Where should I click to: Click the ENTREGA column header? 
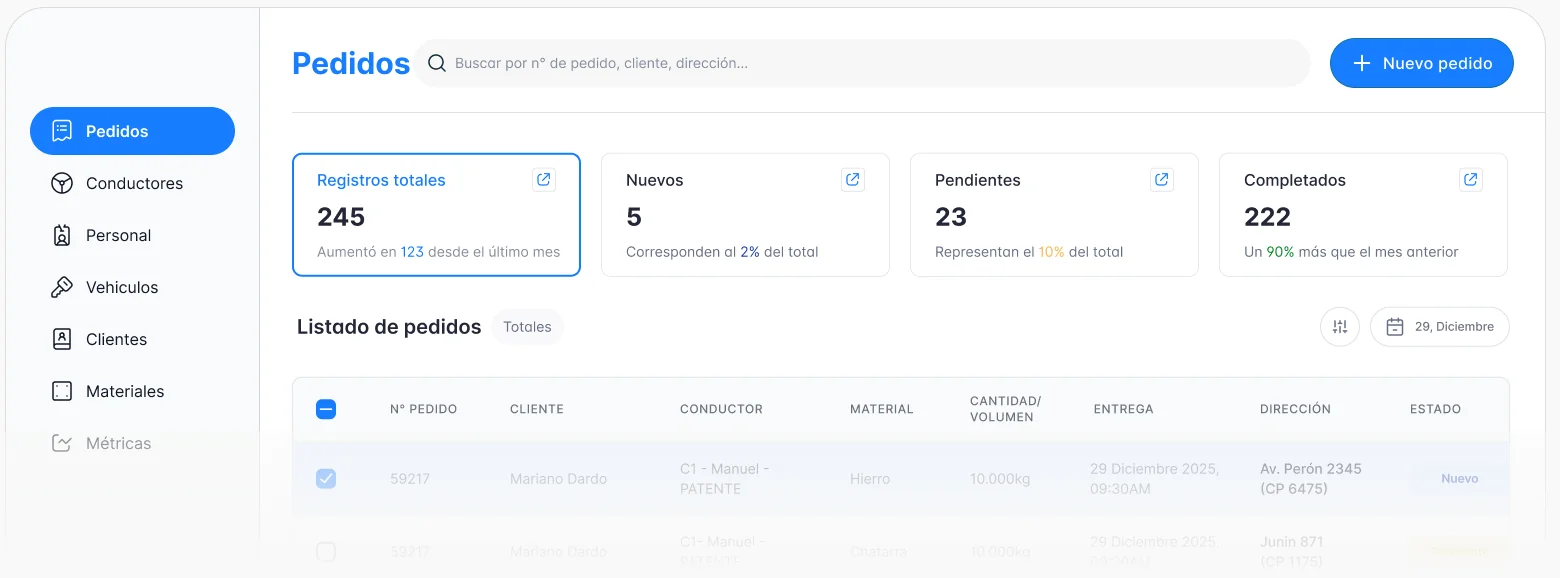[1123, 409]
